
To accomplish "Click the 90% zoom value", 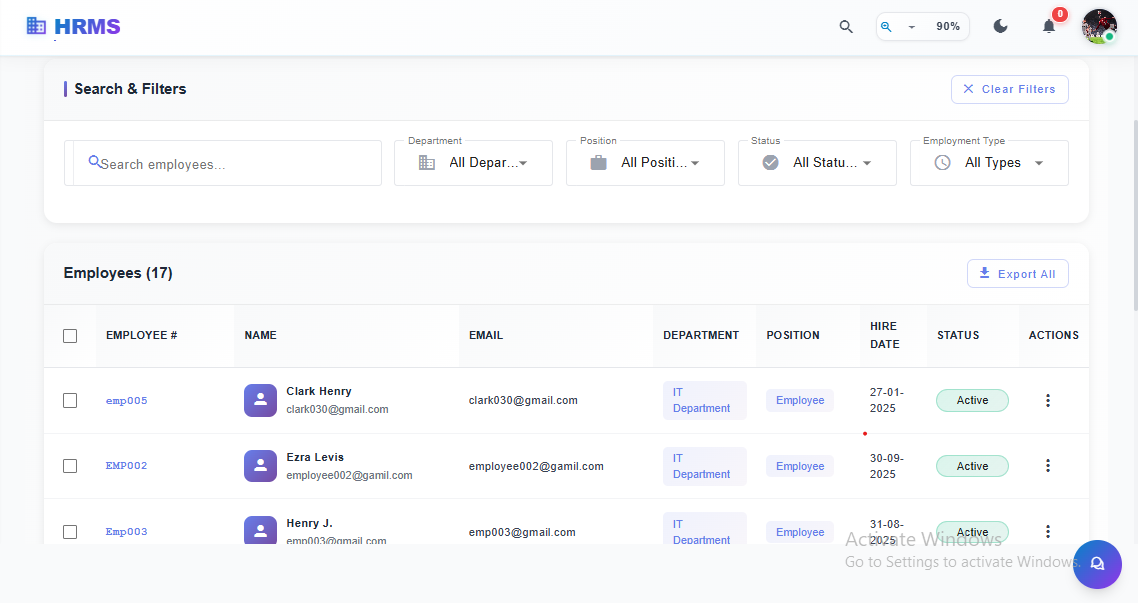I will point(948,26).
